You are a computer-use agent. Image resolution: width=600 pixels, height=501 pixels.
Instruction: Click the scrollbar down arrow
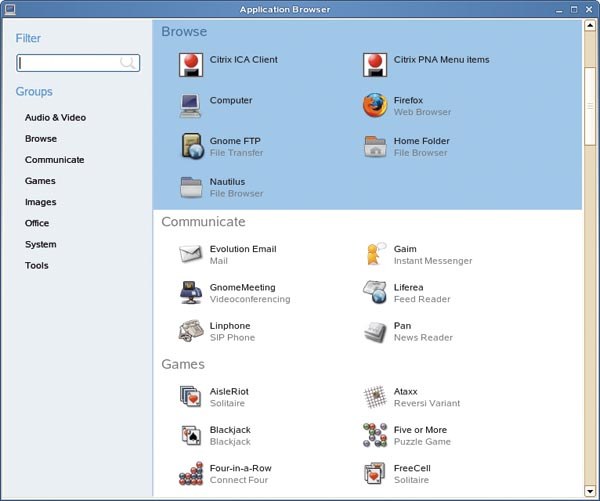point(590,491)
